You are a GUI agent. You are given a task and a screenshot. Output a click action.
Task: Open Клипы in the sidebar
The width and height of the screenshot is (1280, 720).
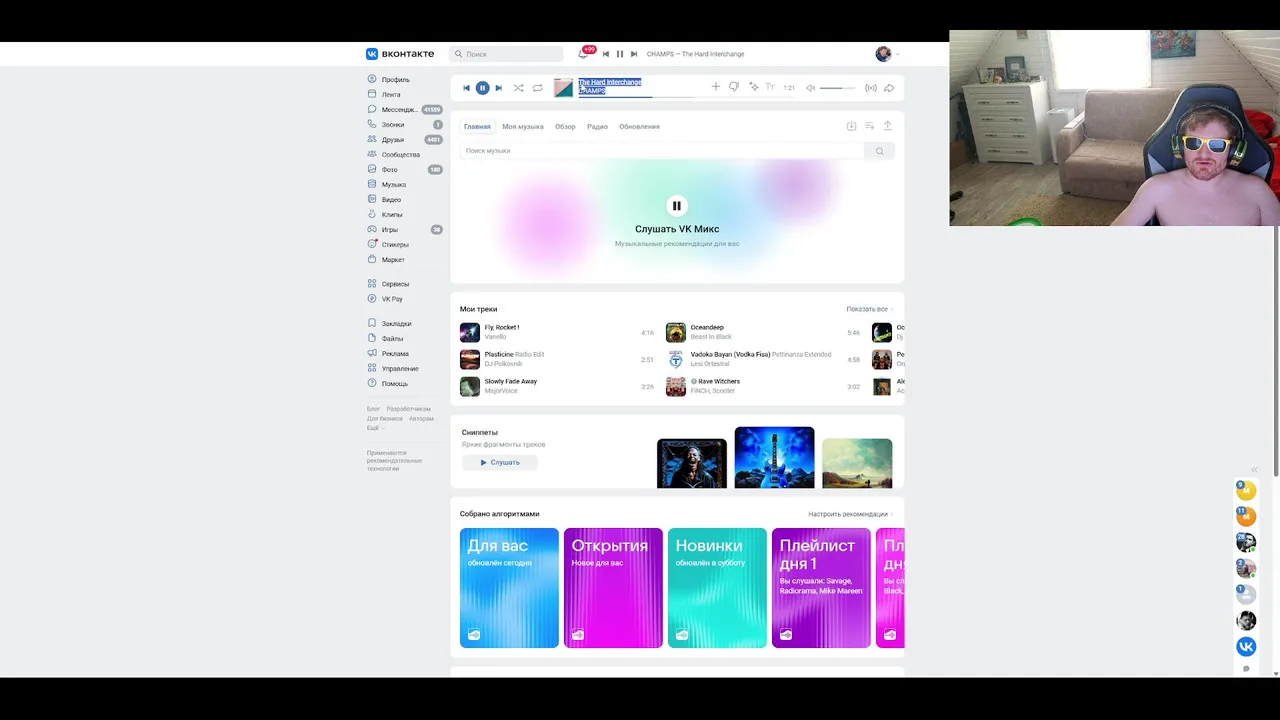pos(392,215)
